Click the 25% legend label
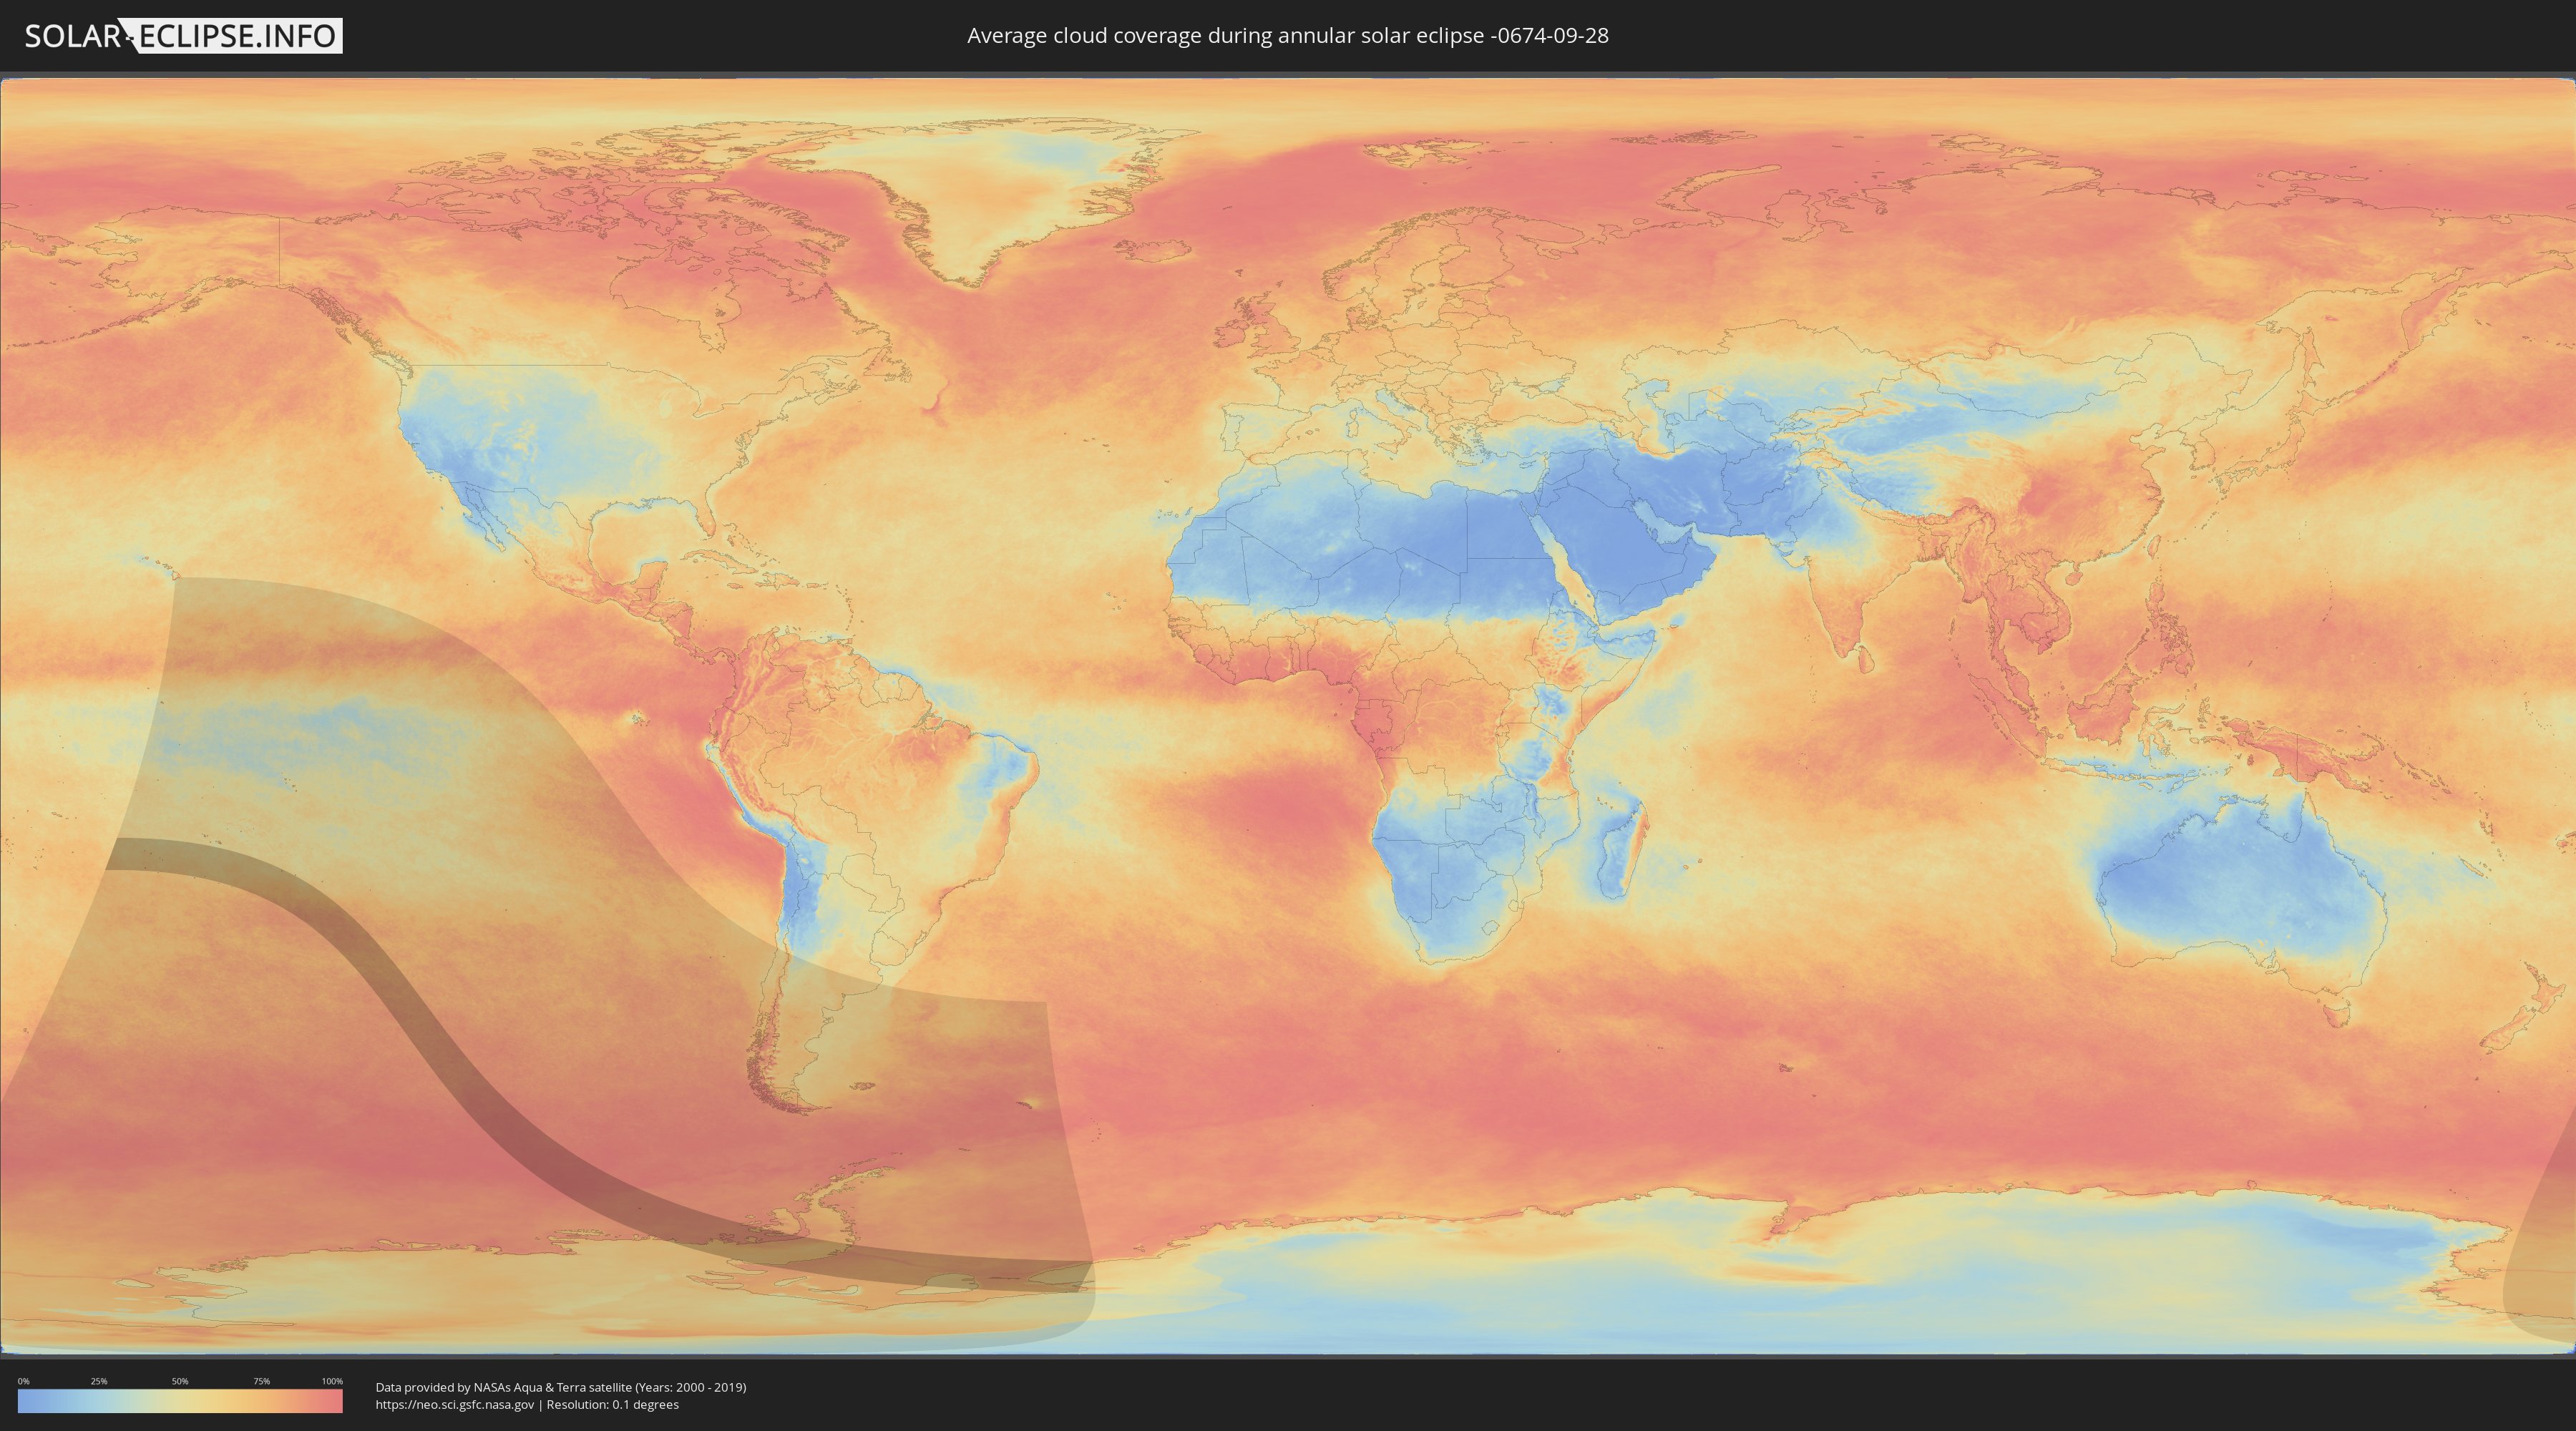 point(99,1381)
